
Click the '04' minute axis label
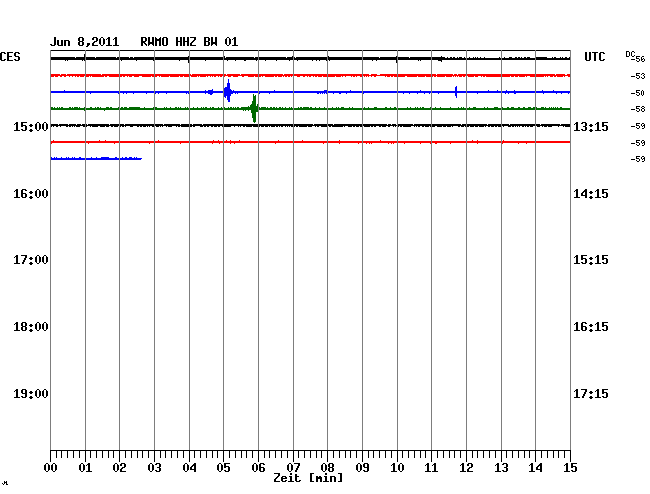(x=189, y=468)
